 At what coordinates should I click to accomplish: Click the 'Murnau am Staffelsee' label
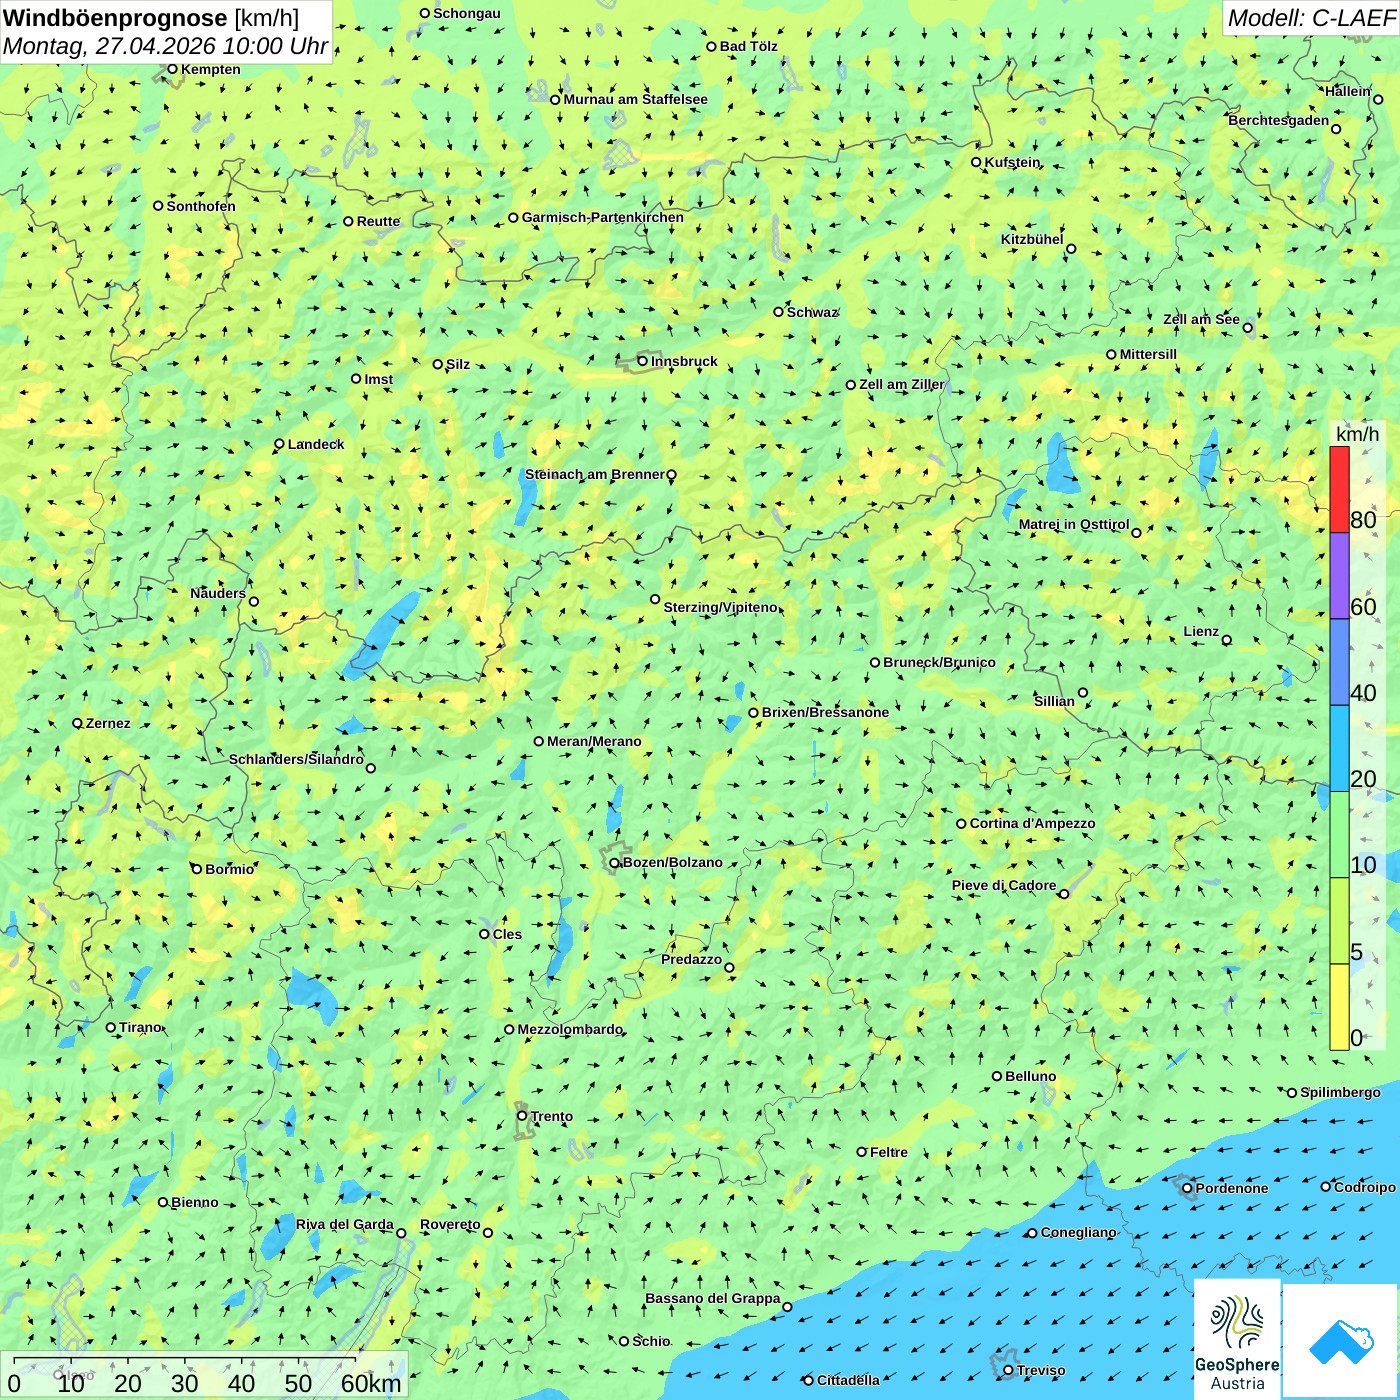pyautogui.click(x=635, y=99)
